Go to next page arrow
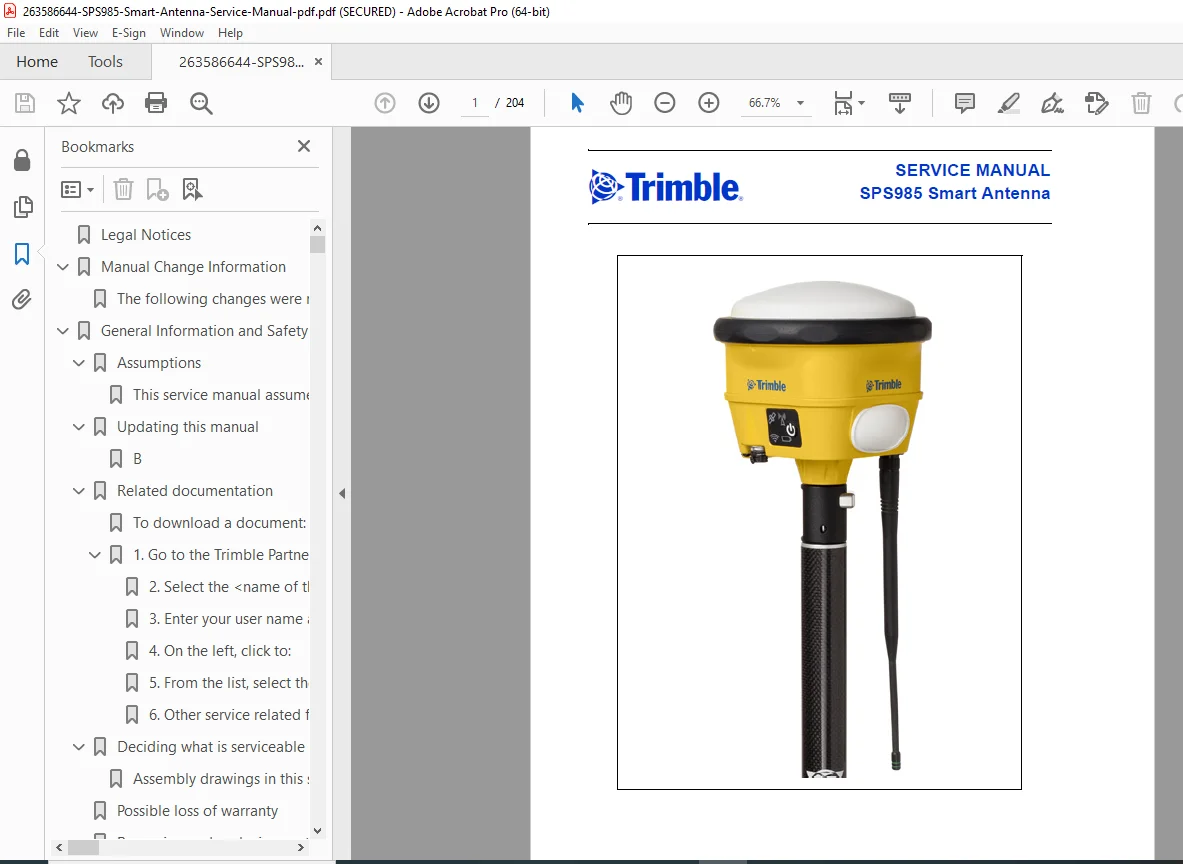Image resolution: width=1183 pixels, height=864 pixels. pos(429,103)
